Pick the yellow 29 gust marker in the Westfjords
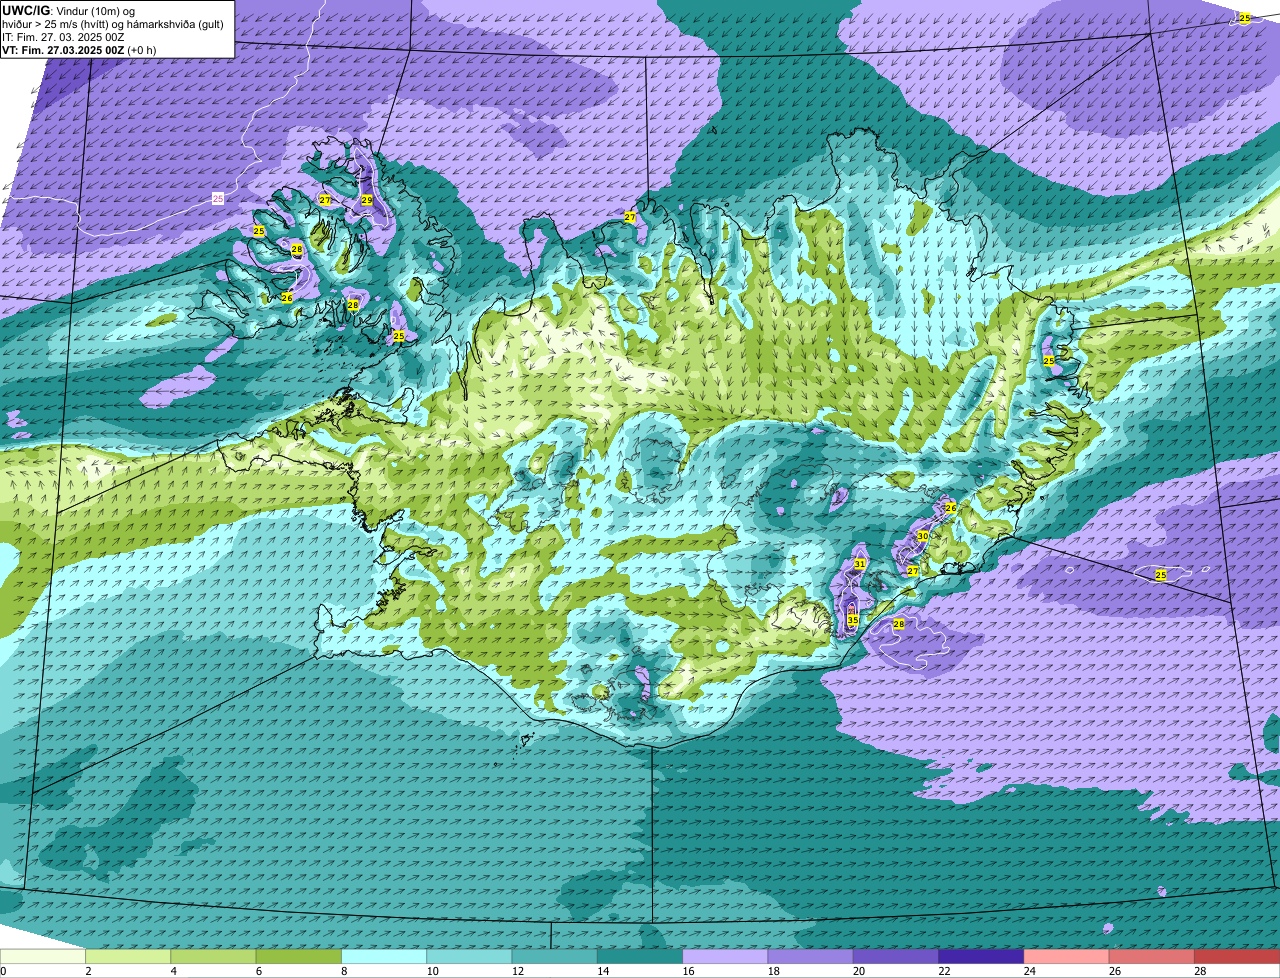The width and height of the screenshot is (1280, 978). (367, 200)
